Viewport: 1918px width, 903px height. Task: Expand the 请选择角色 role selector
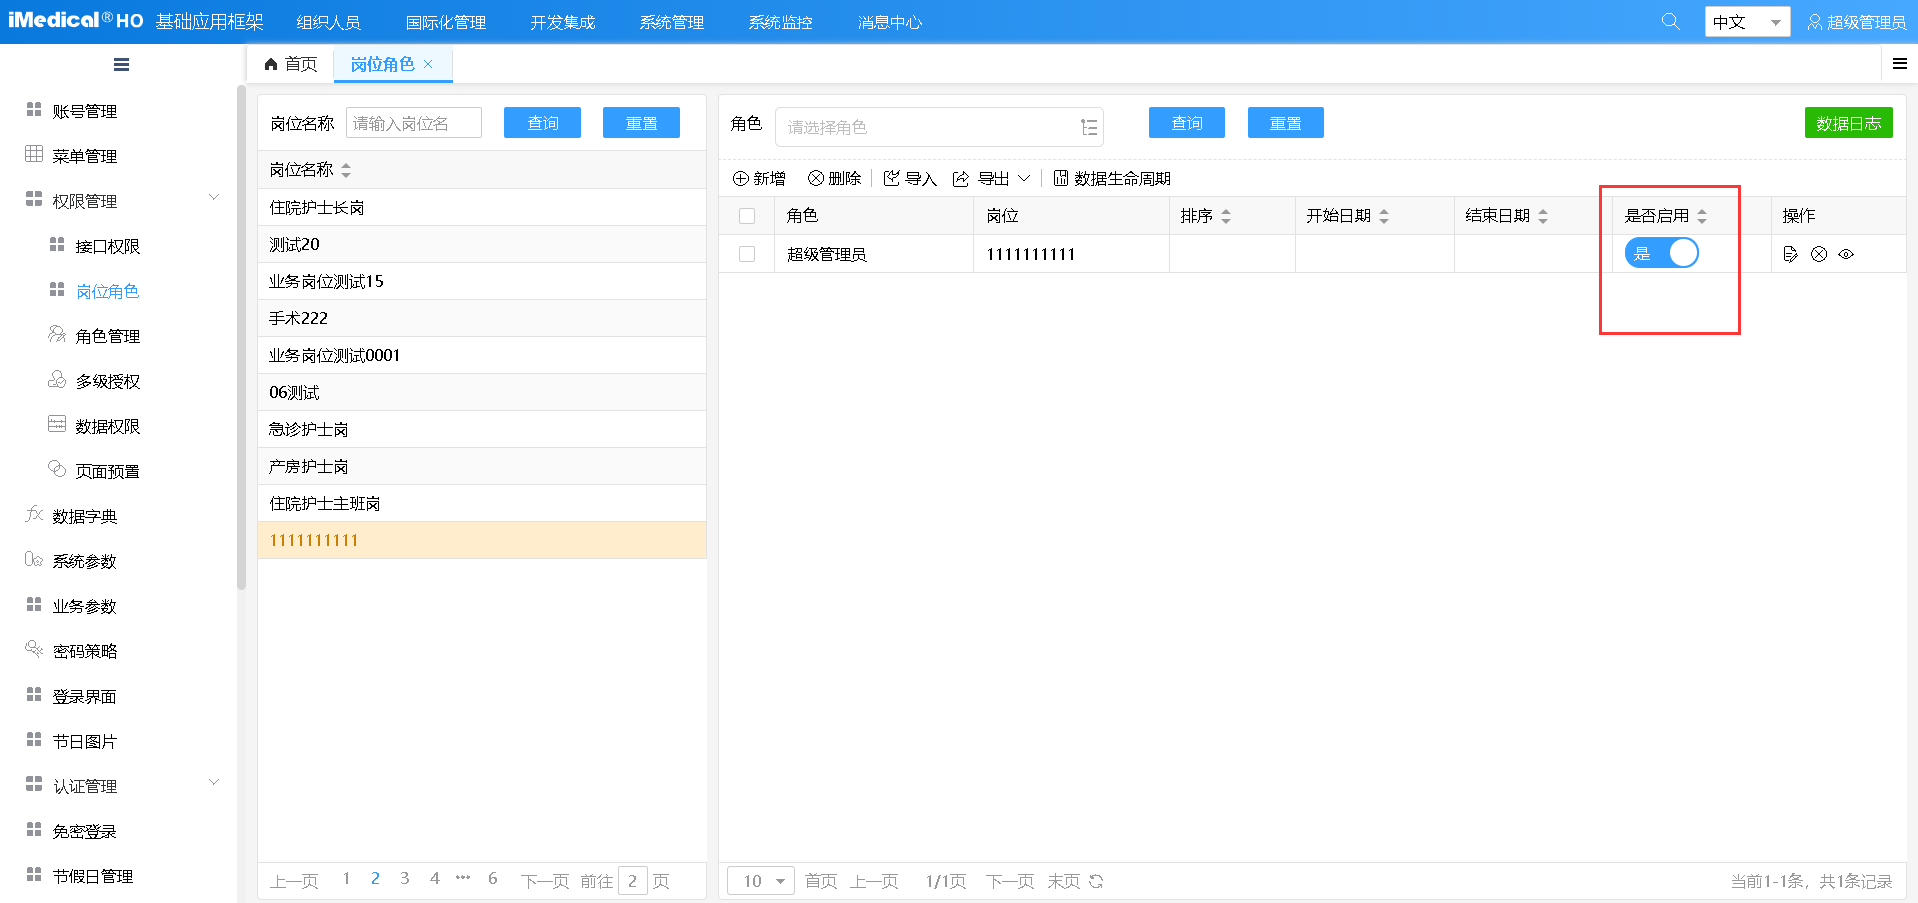point(938,127)
